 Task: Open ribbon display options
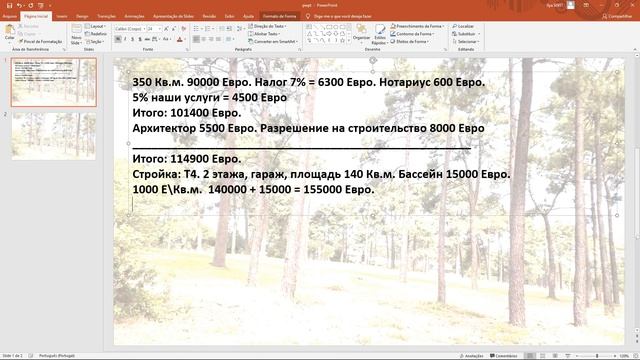coord(586,5)
